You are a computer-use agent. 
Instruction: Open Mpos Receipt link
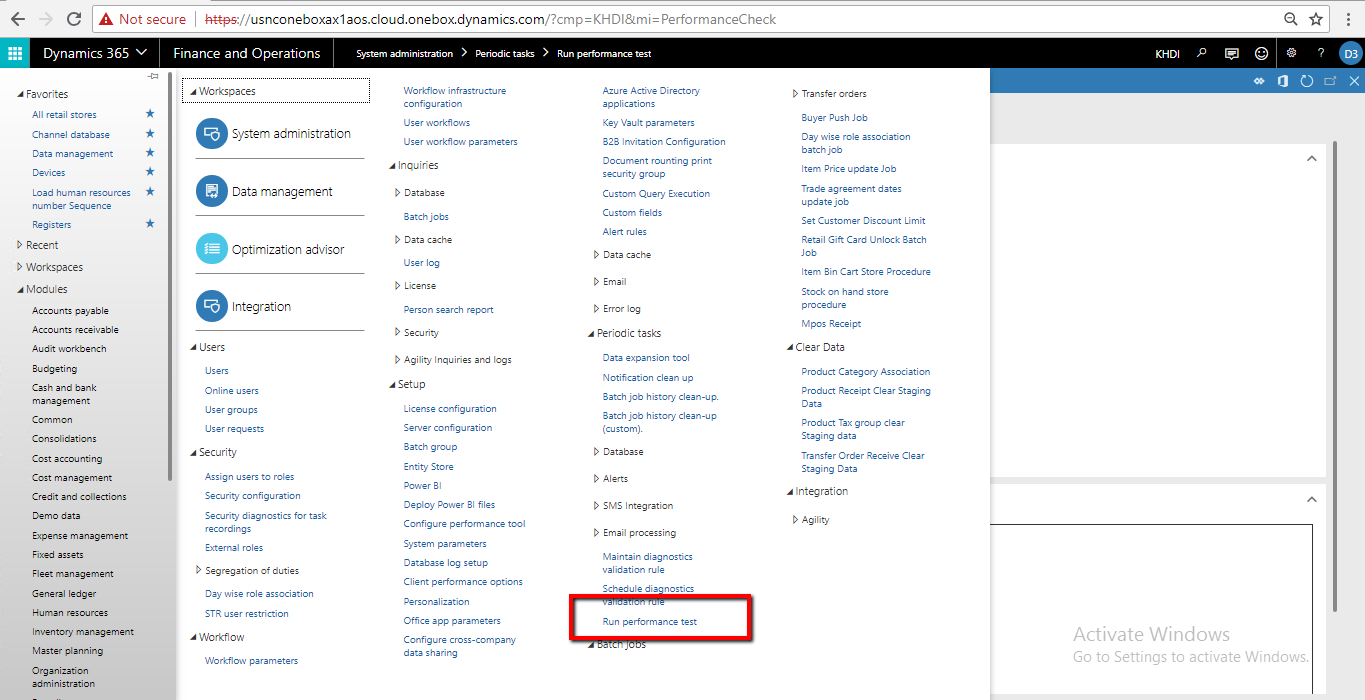point(831,324)
